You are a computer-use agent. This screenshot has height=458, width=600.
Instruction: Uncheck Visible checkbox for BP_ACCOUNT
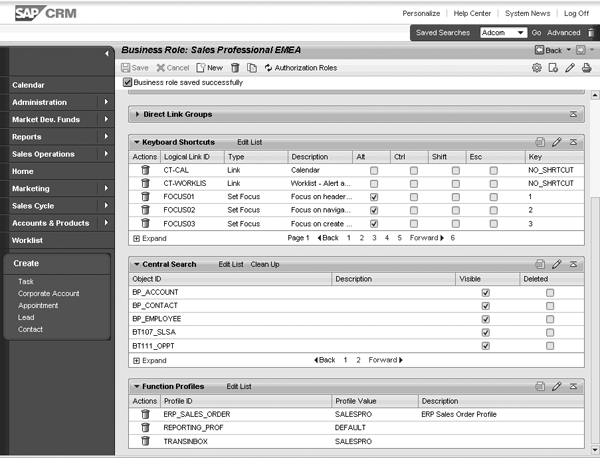point(486,292)
